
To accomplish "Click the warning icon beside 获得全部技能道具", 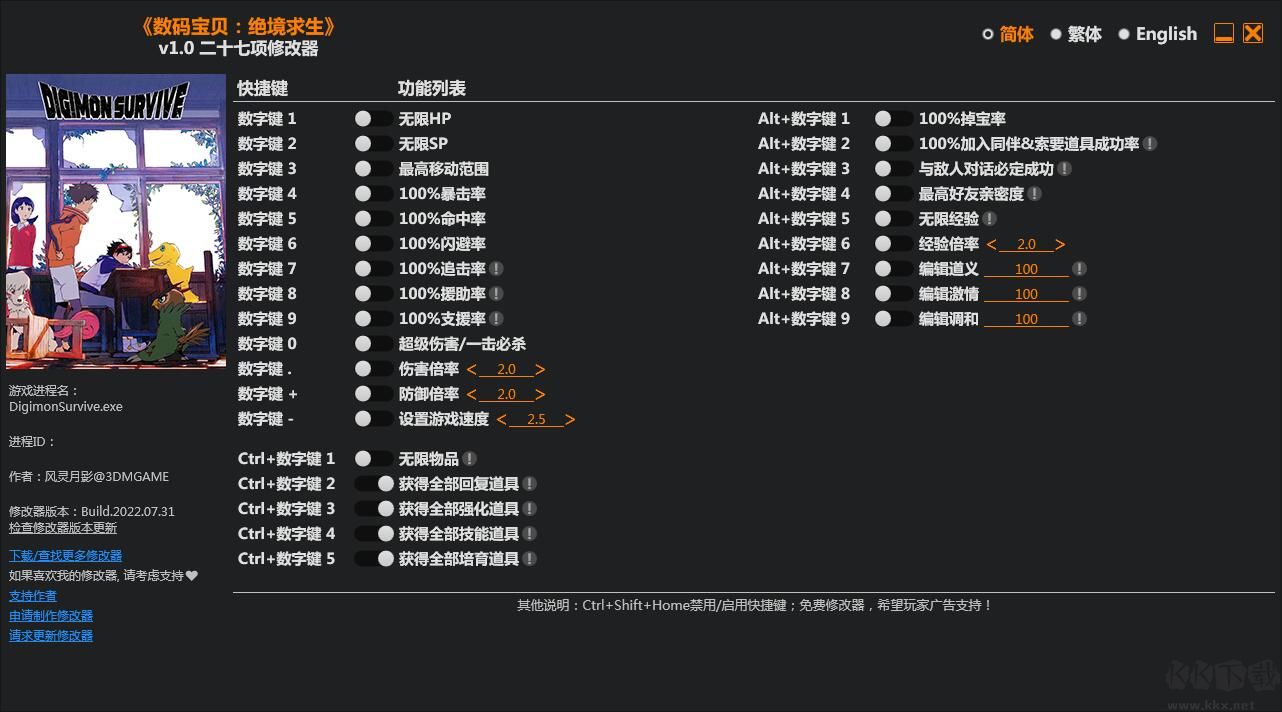I will 529,533.
